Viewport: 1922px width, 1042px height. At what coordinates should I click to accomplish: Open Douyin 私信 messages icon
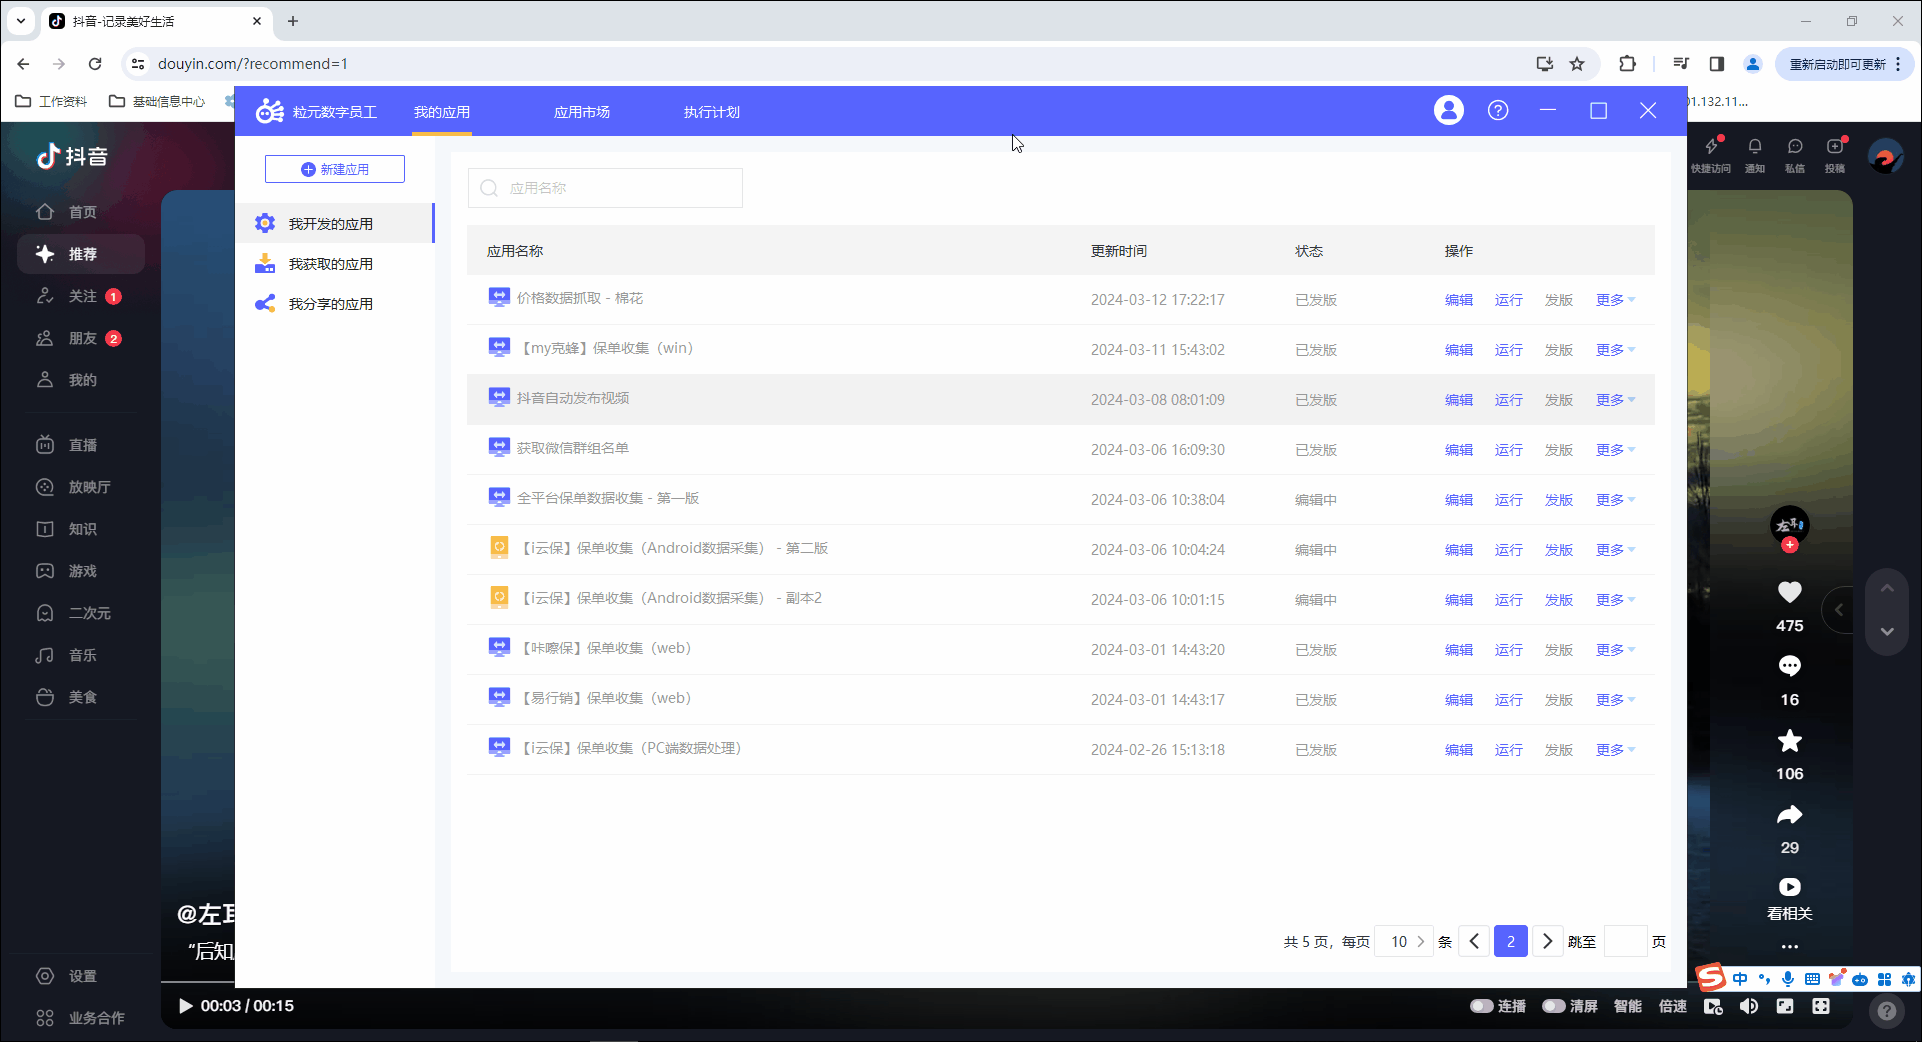(1795, 147)
